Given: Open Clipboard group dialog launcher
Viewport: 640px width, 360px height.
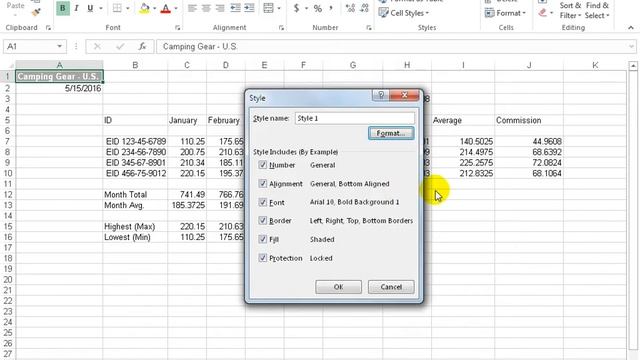Looking at the screenshot, I should point(48,28).
